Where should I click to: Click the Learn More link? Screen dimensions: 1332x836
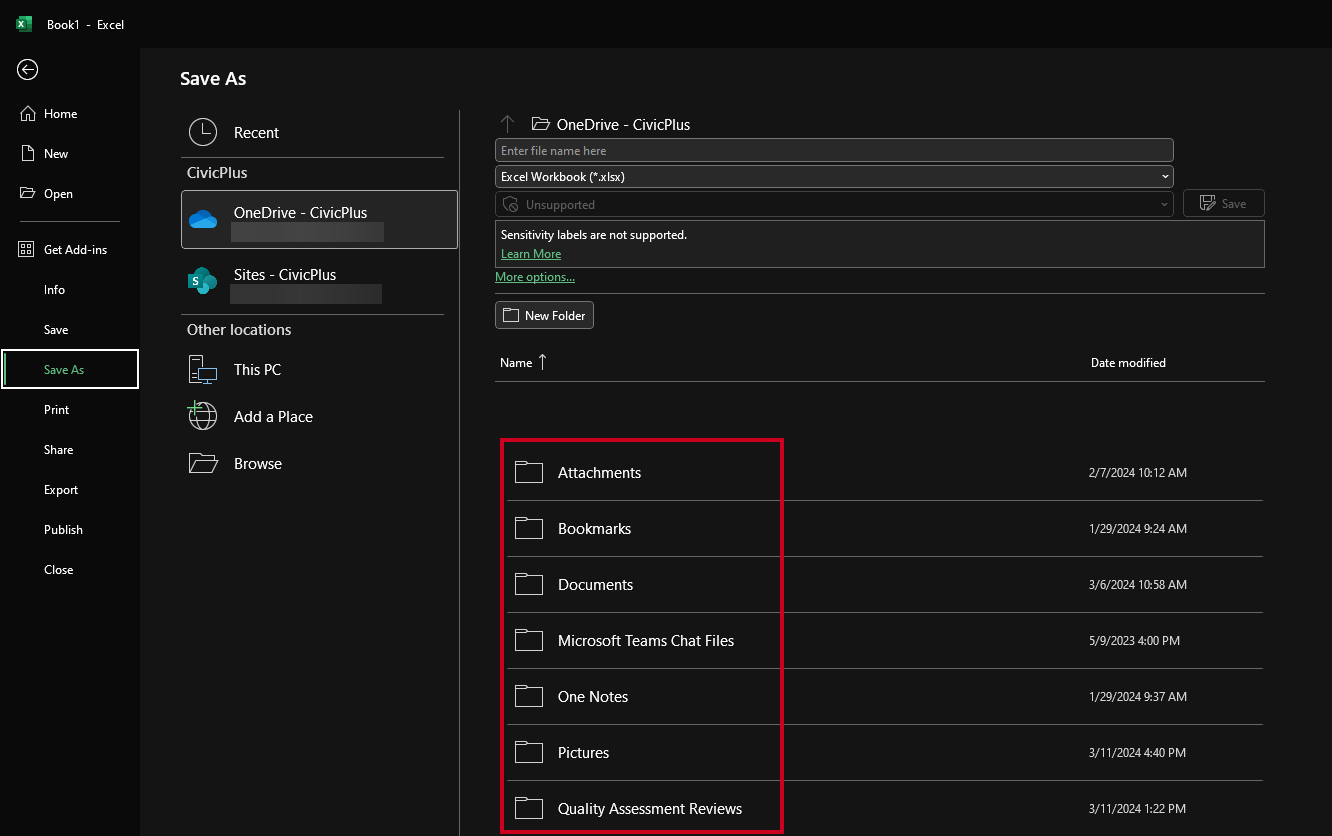point(531,254)
